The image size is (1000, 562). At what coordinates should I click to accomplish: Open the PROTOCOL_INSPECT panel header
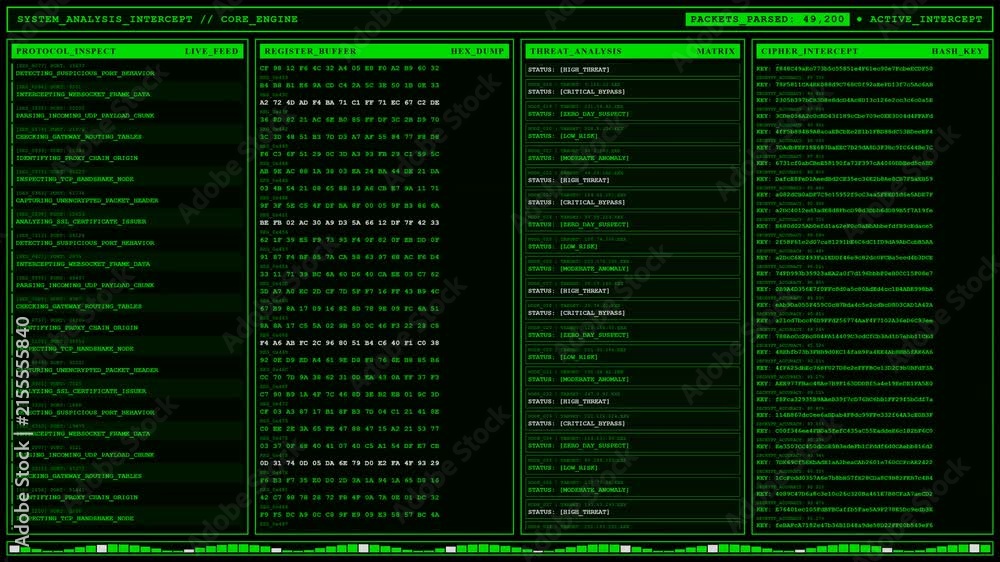(x=127, y=51)
